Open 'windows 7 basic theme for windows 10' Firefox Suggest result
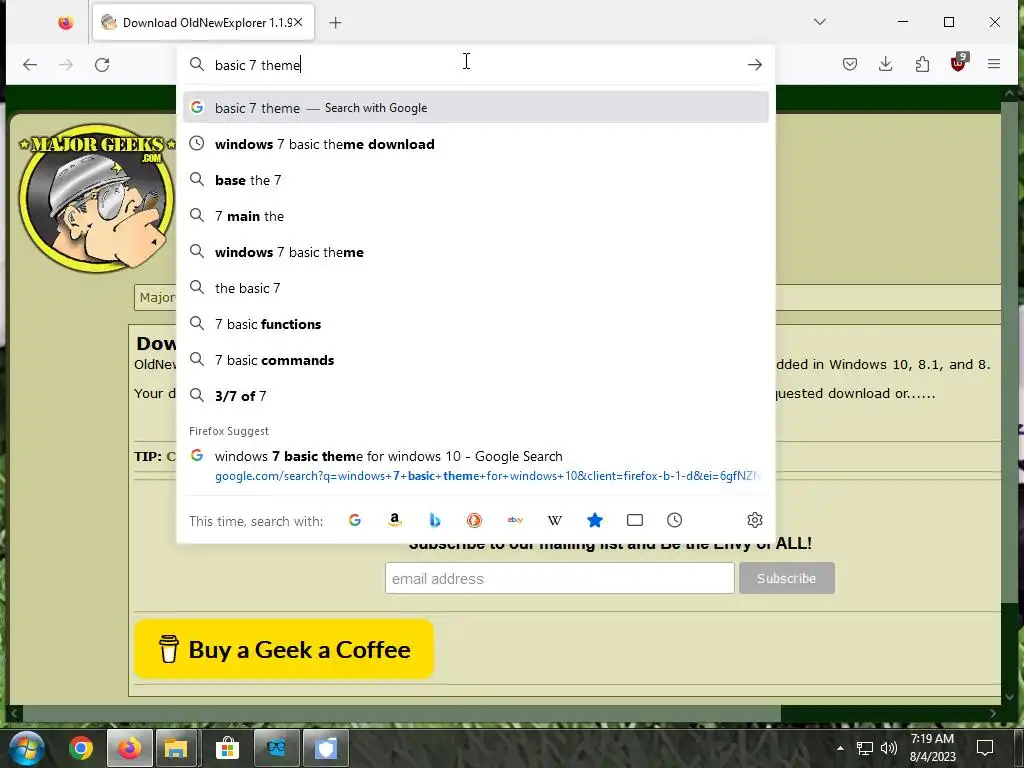 pos(475,466)
